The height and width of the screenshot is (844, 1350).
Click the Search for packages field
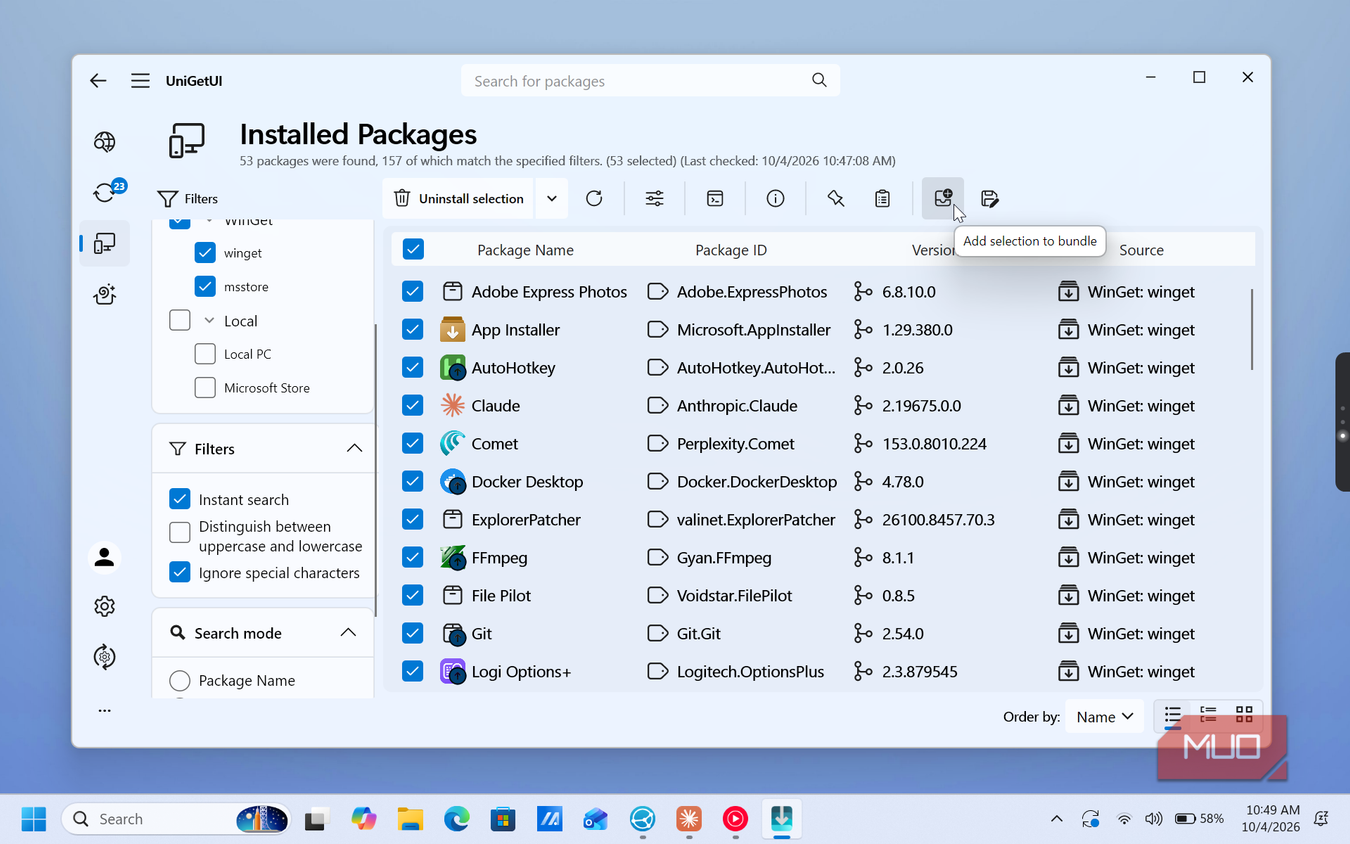click(650, 81)
